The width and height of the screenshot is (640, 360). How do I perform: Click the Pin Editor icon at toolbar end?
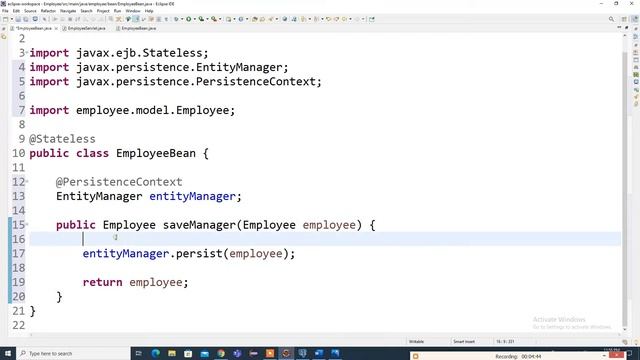click(x=372, y=19)
